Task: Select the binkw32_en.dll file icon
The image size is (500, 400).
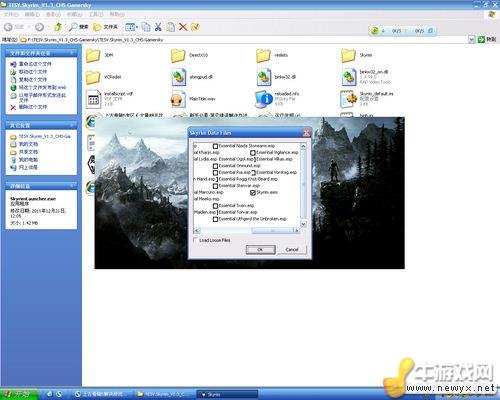Action: click(349, 77)
